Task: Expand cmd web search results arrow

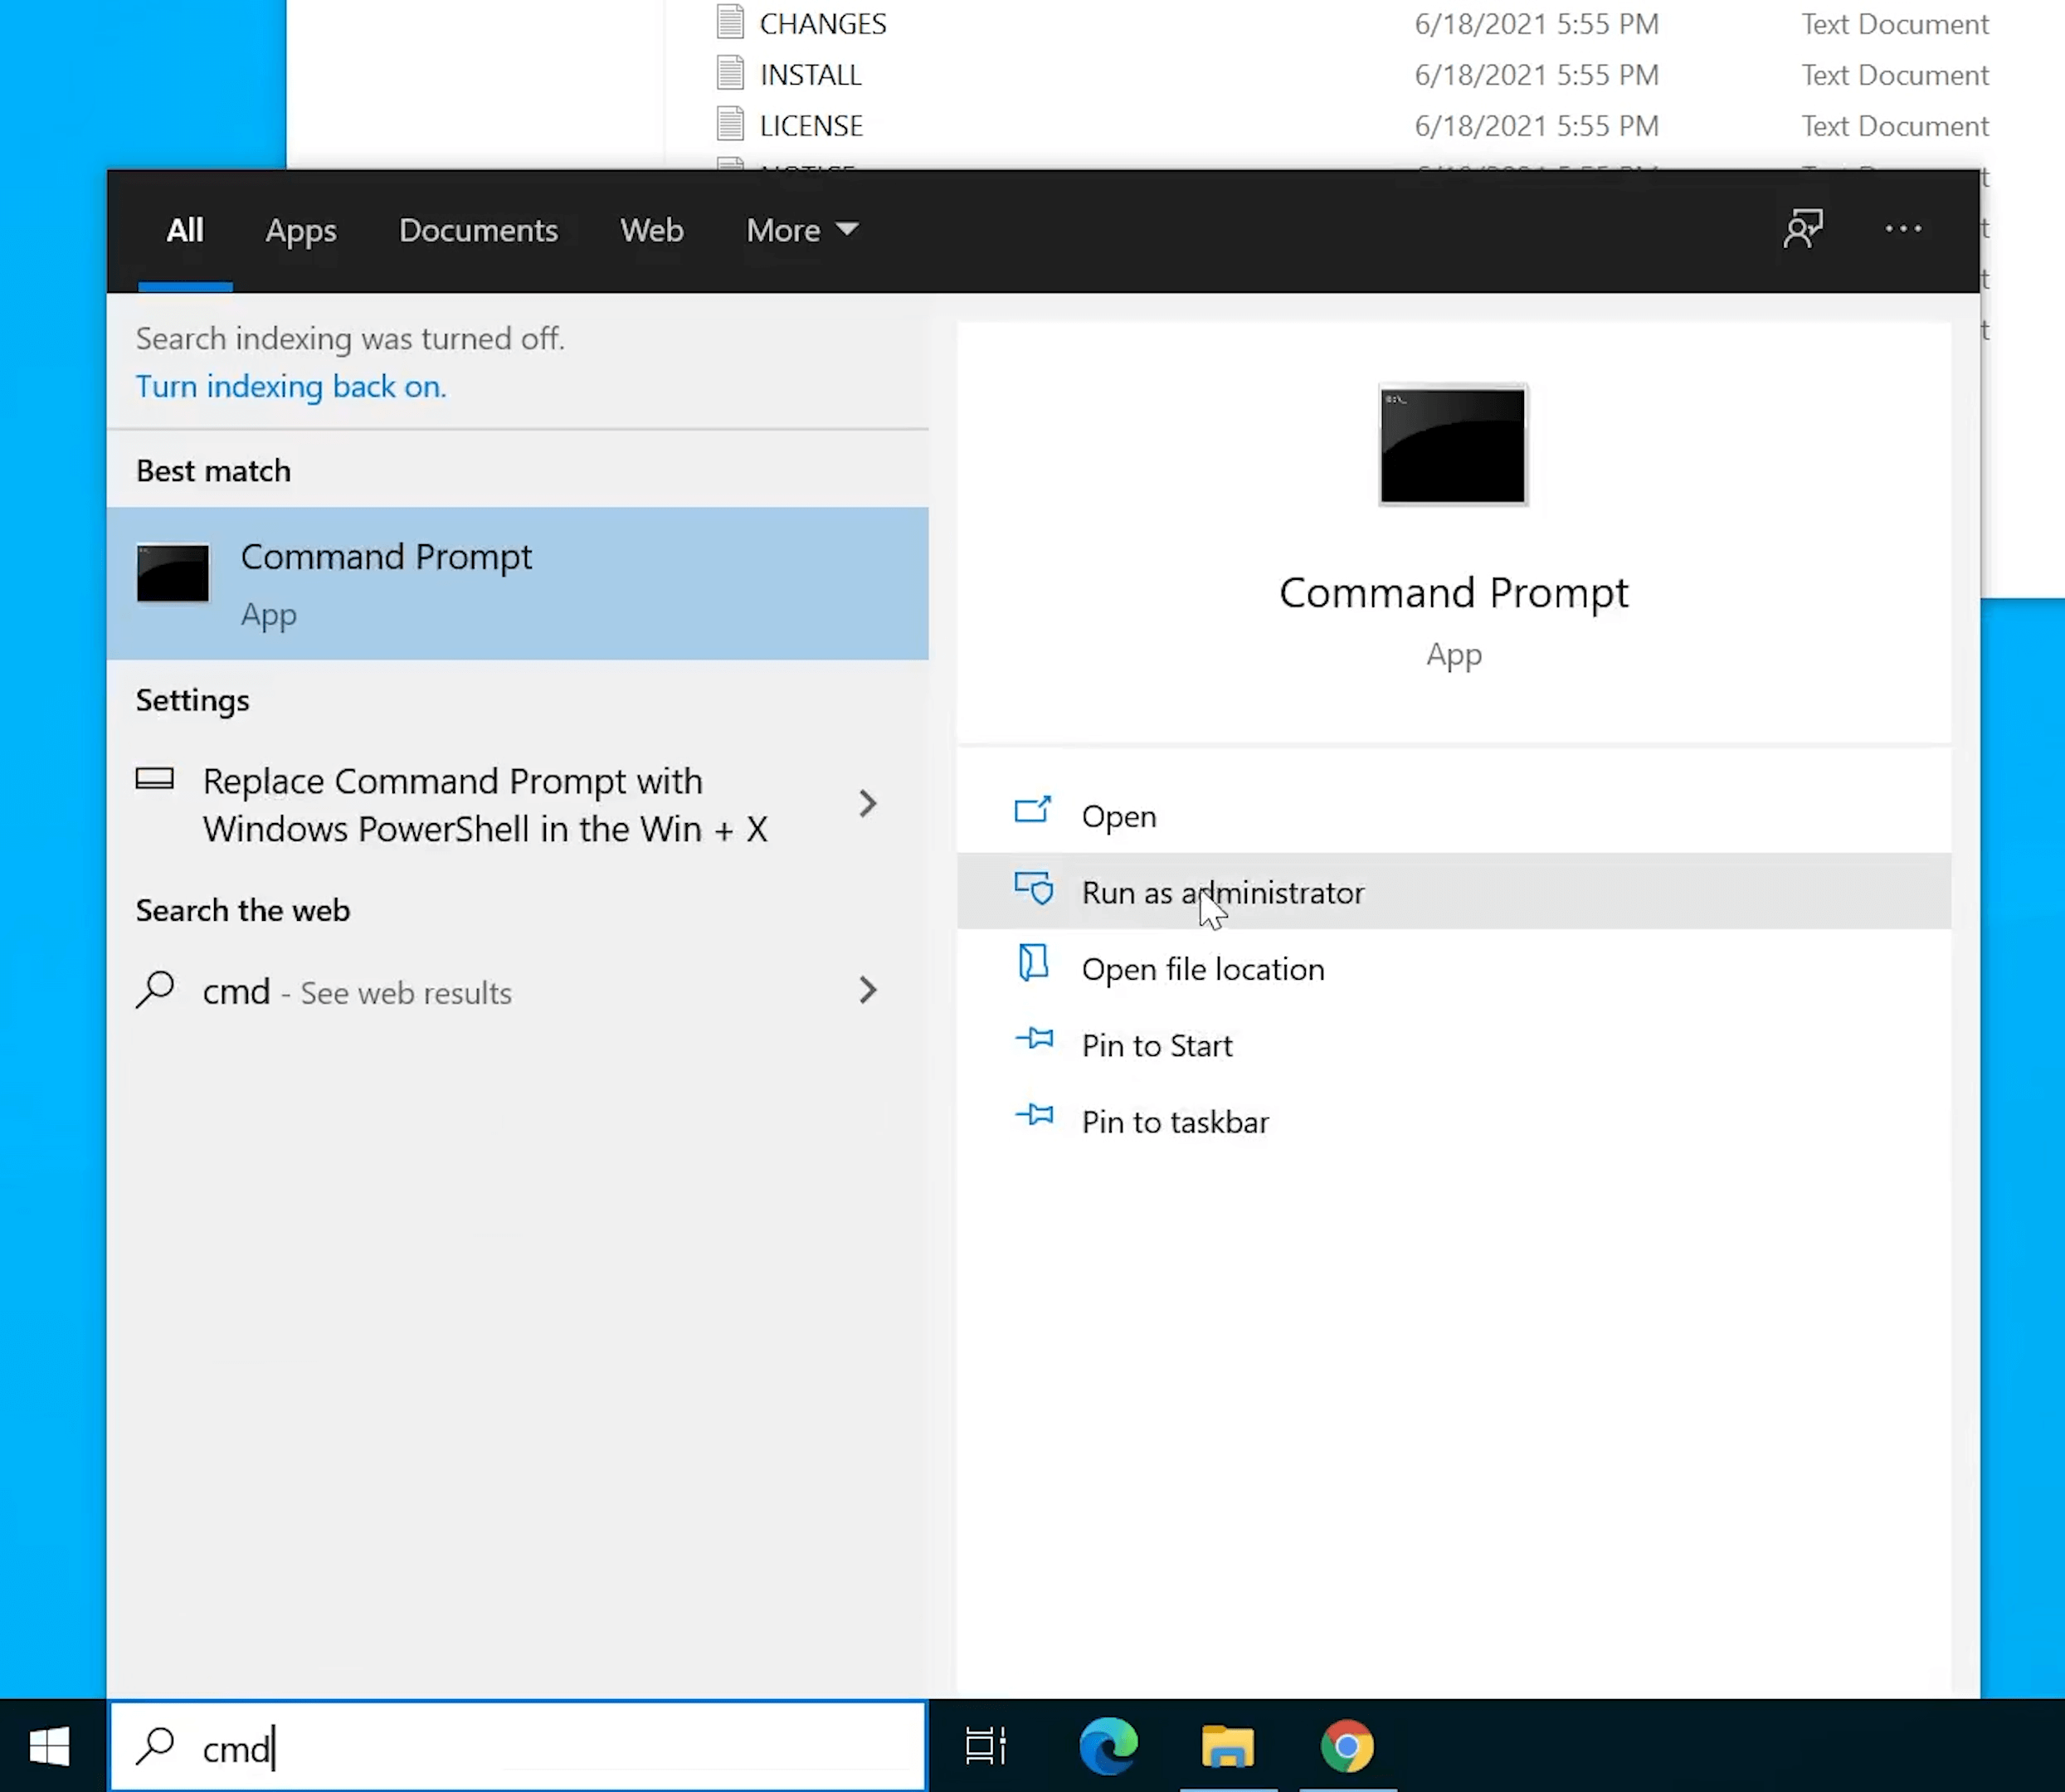Action: pyautogui.click(x=868, y=991)
